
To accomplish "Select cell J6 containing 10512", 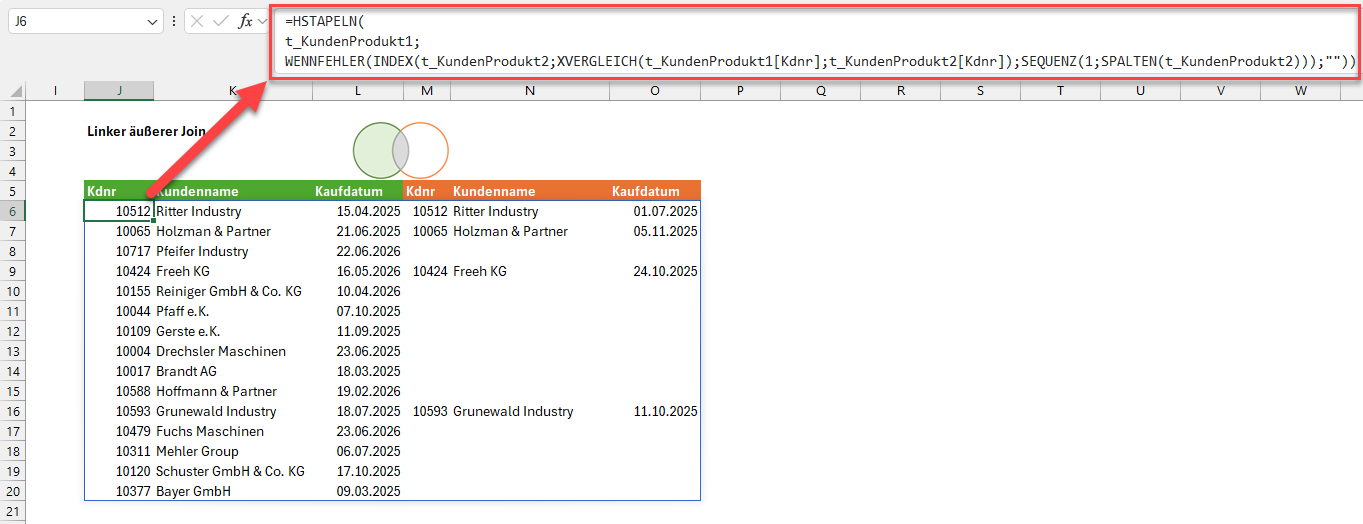I will click(119, 211).
